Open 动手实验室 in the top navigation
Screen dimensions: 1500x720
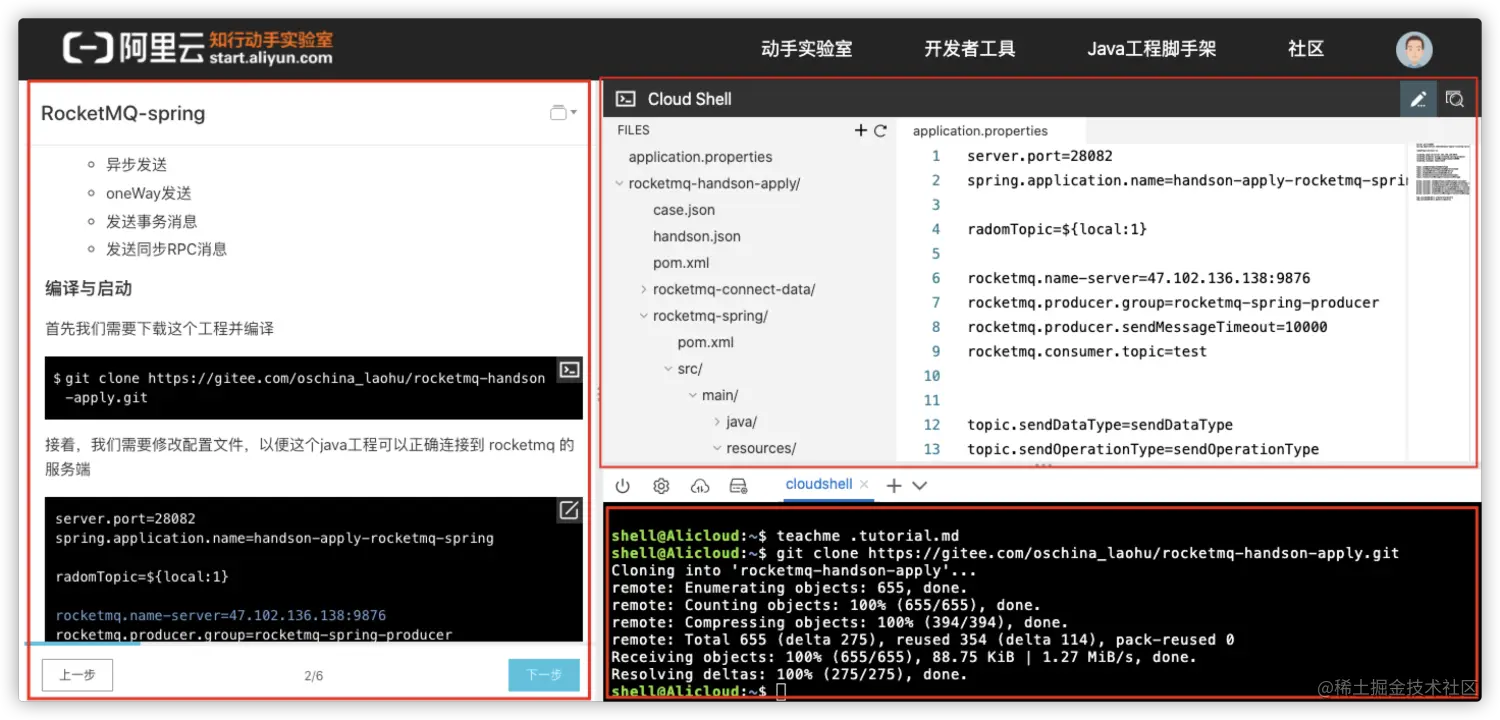coord(806,49)
